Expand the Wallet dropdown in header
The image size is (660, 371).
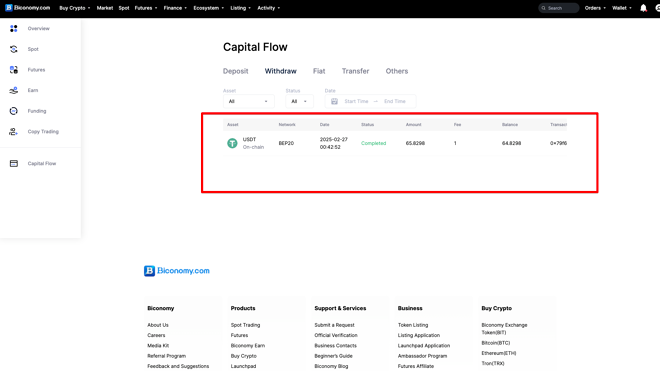[622, 8]
